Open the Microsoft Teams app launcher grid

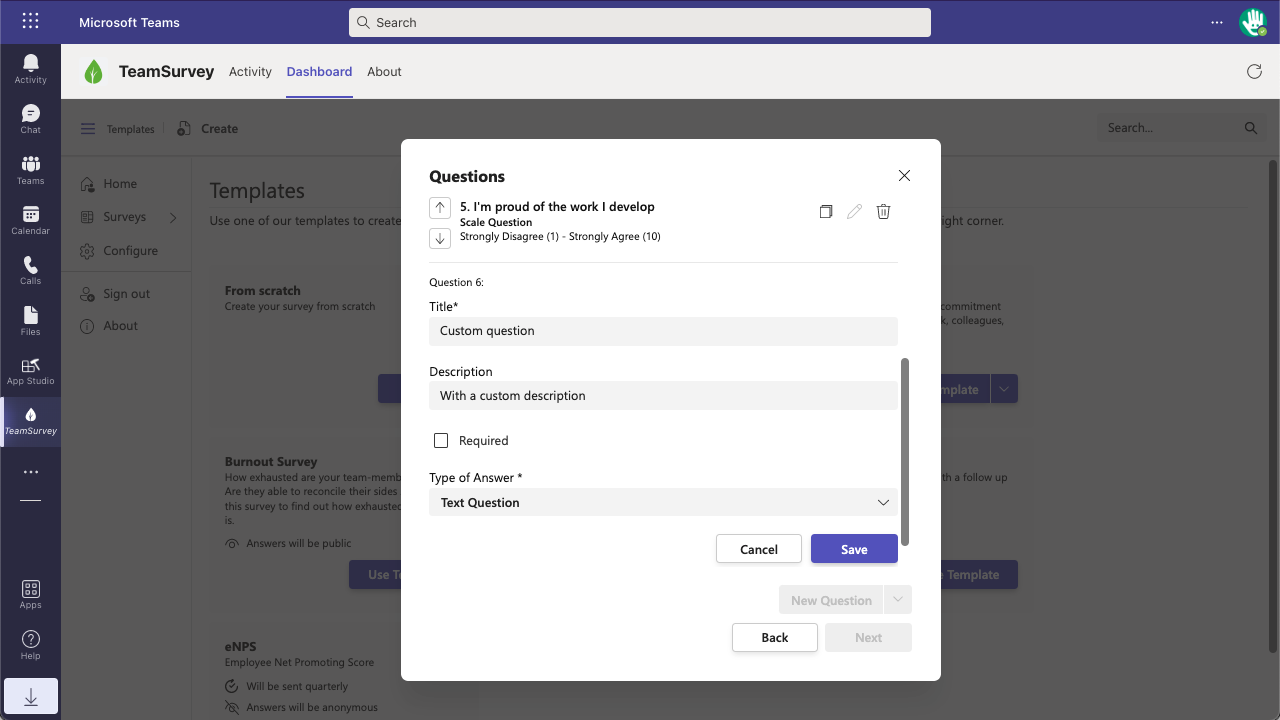pyautogui.click(x=30, y=21)
